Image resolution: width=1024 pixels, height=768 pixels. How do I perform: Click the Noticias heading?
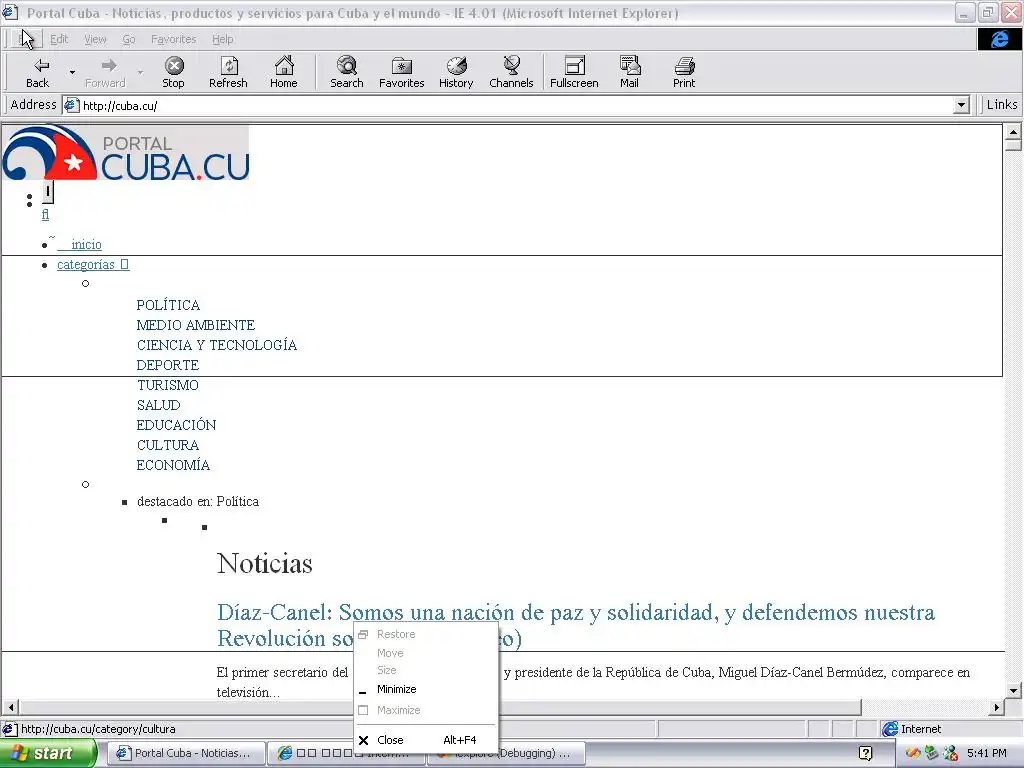coord(264,563)
